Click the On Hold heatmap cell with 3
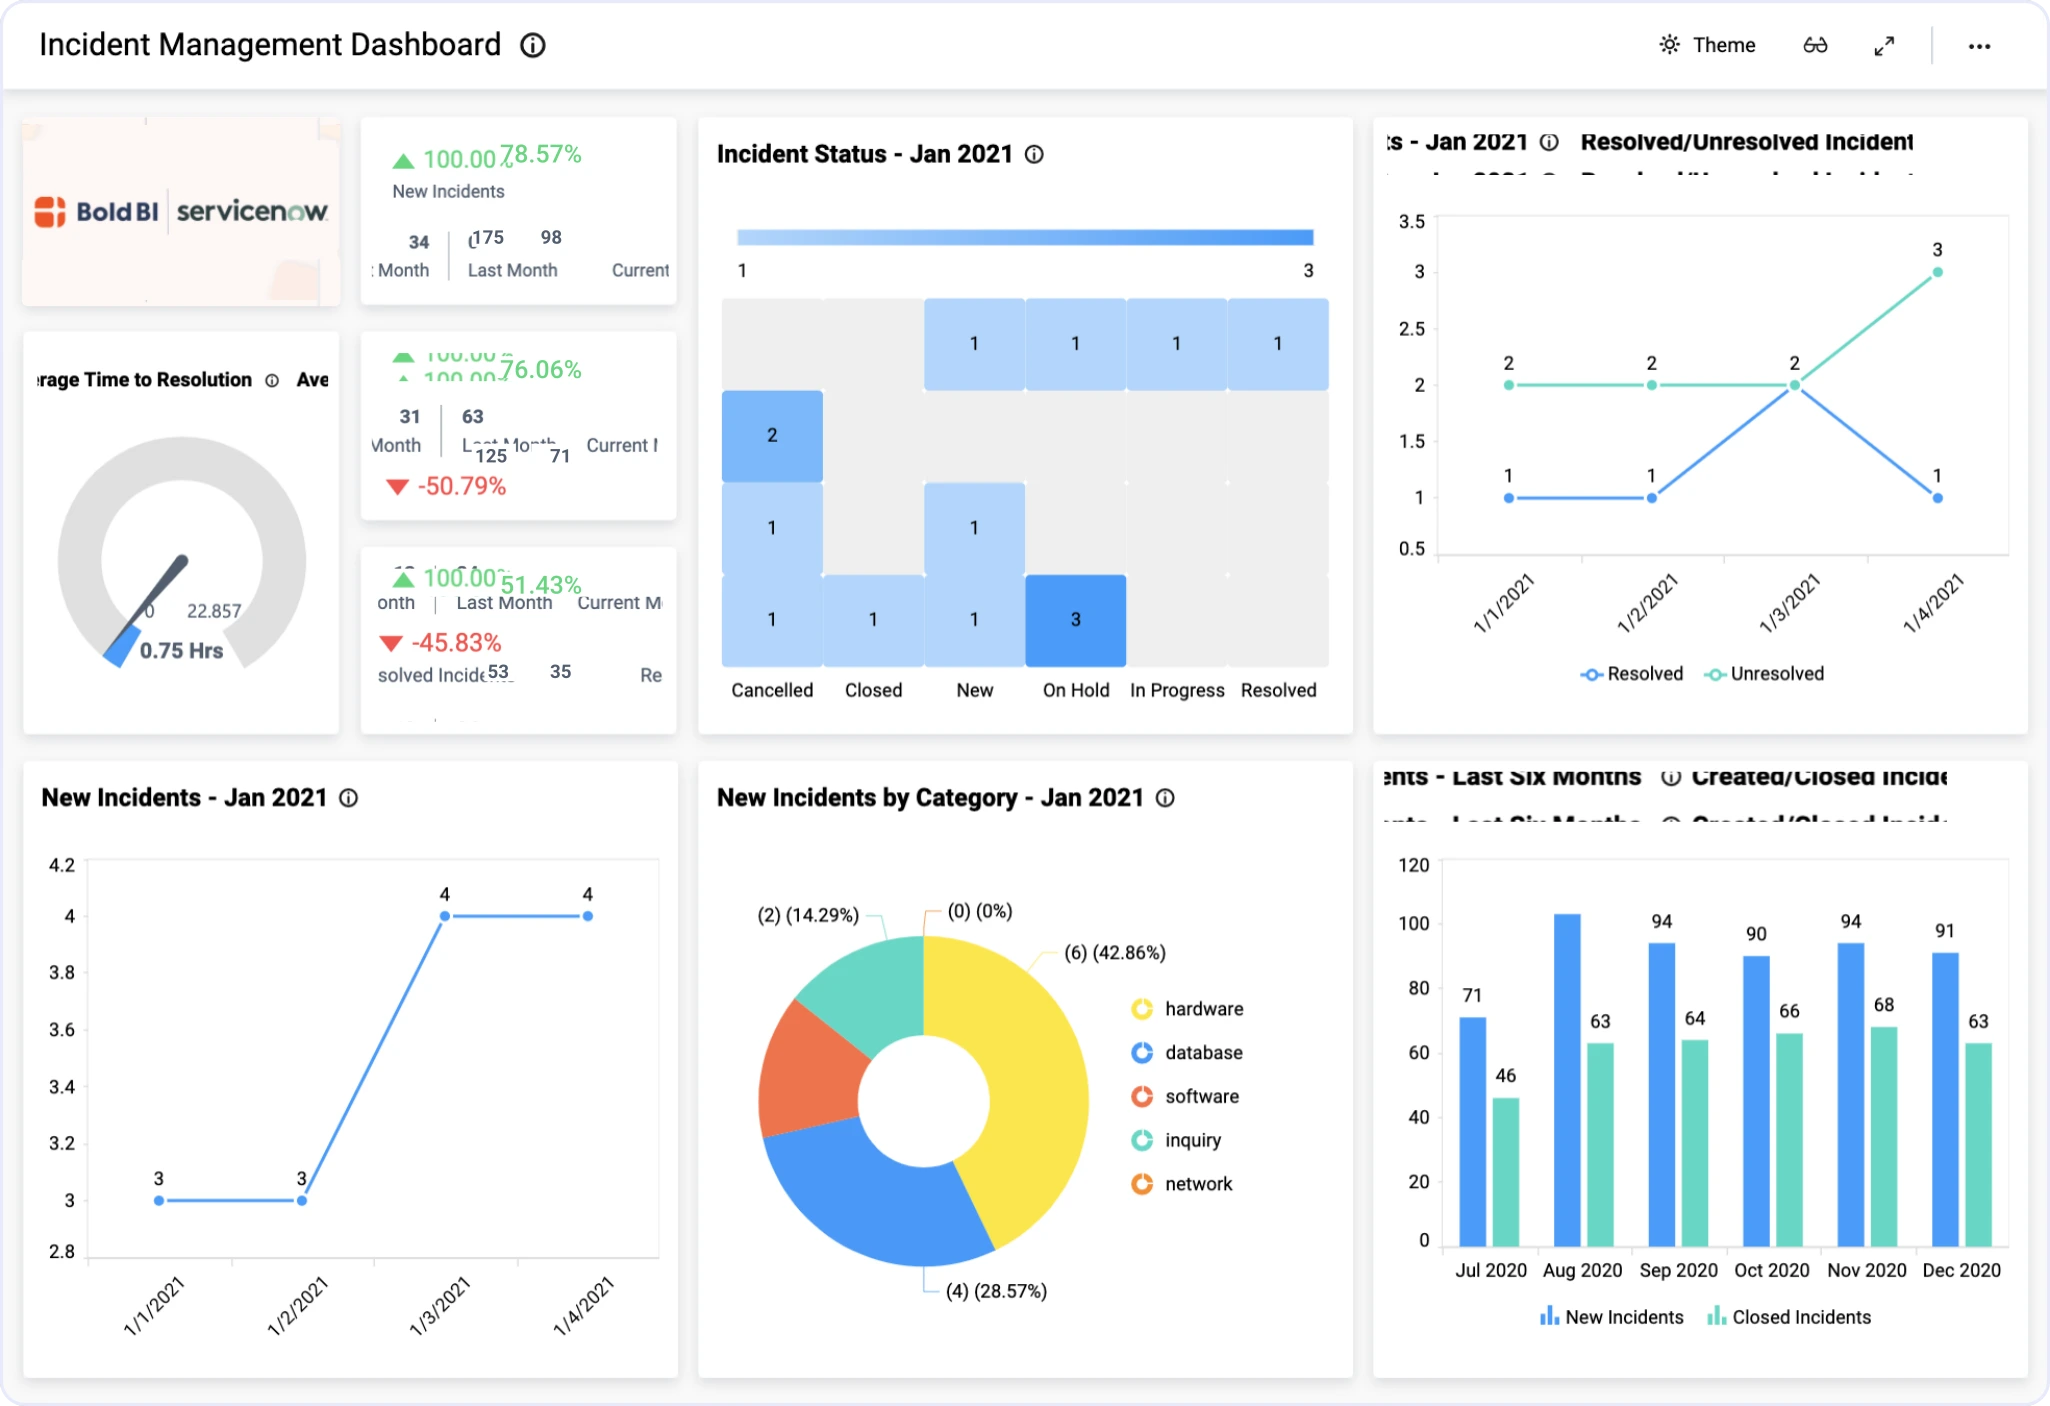The width and height of the screenshot is (2050, 1406). tap(1075, 620)
